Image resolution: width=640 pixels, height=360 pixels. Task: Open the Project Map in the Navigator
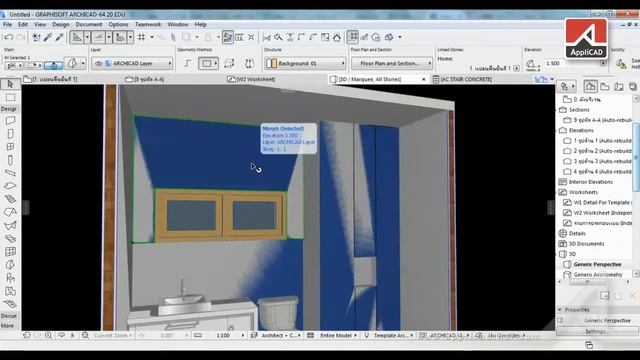click(x=590, y=86)
